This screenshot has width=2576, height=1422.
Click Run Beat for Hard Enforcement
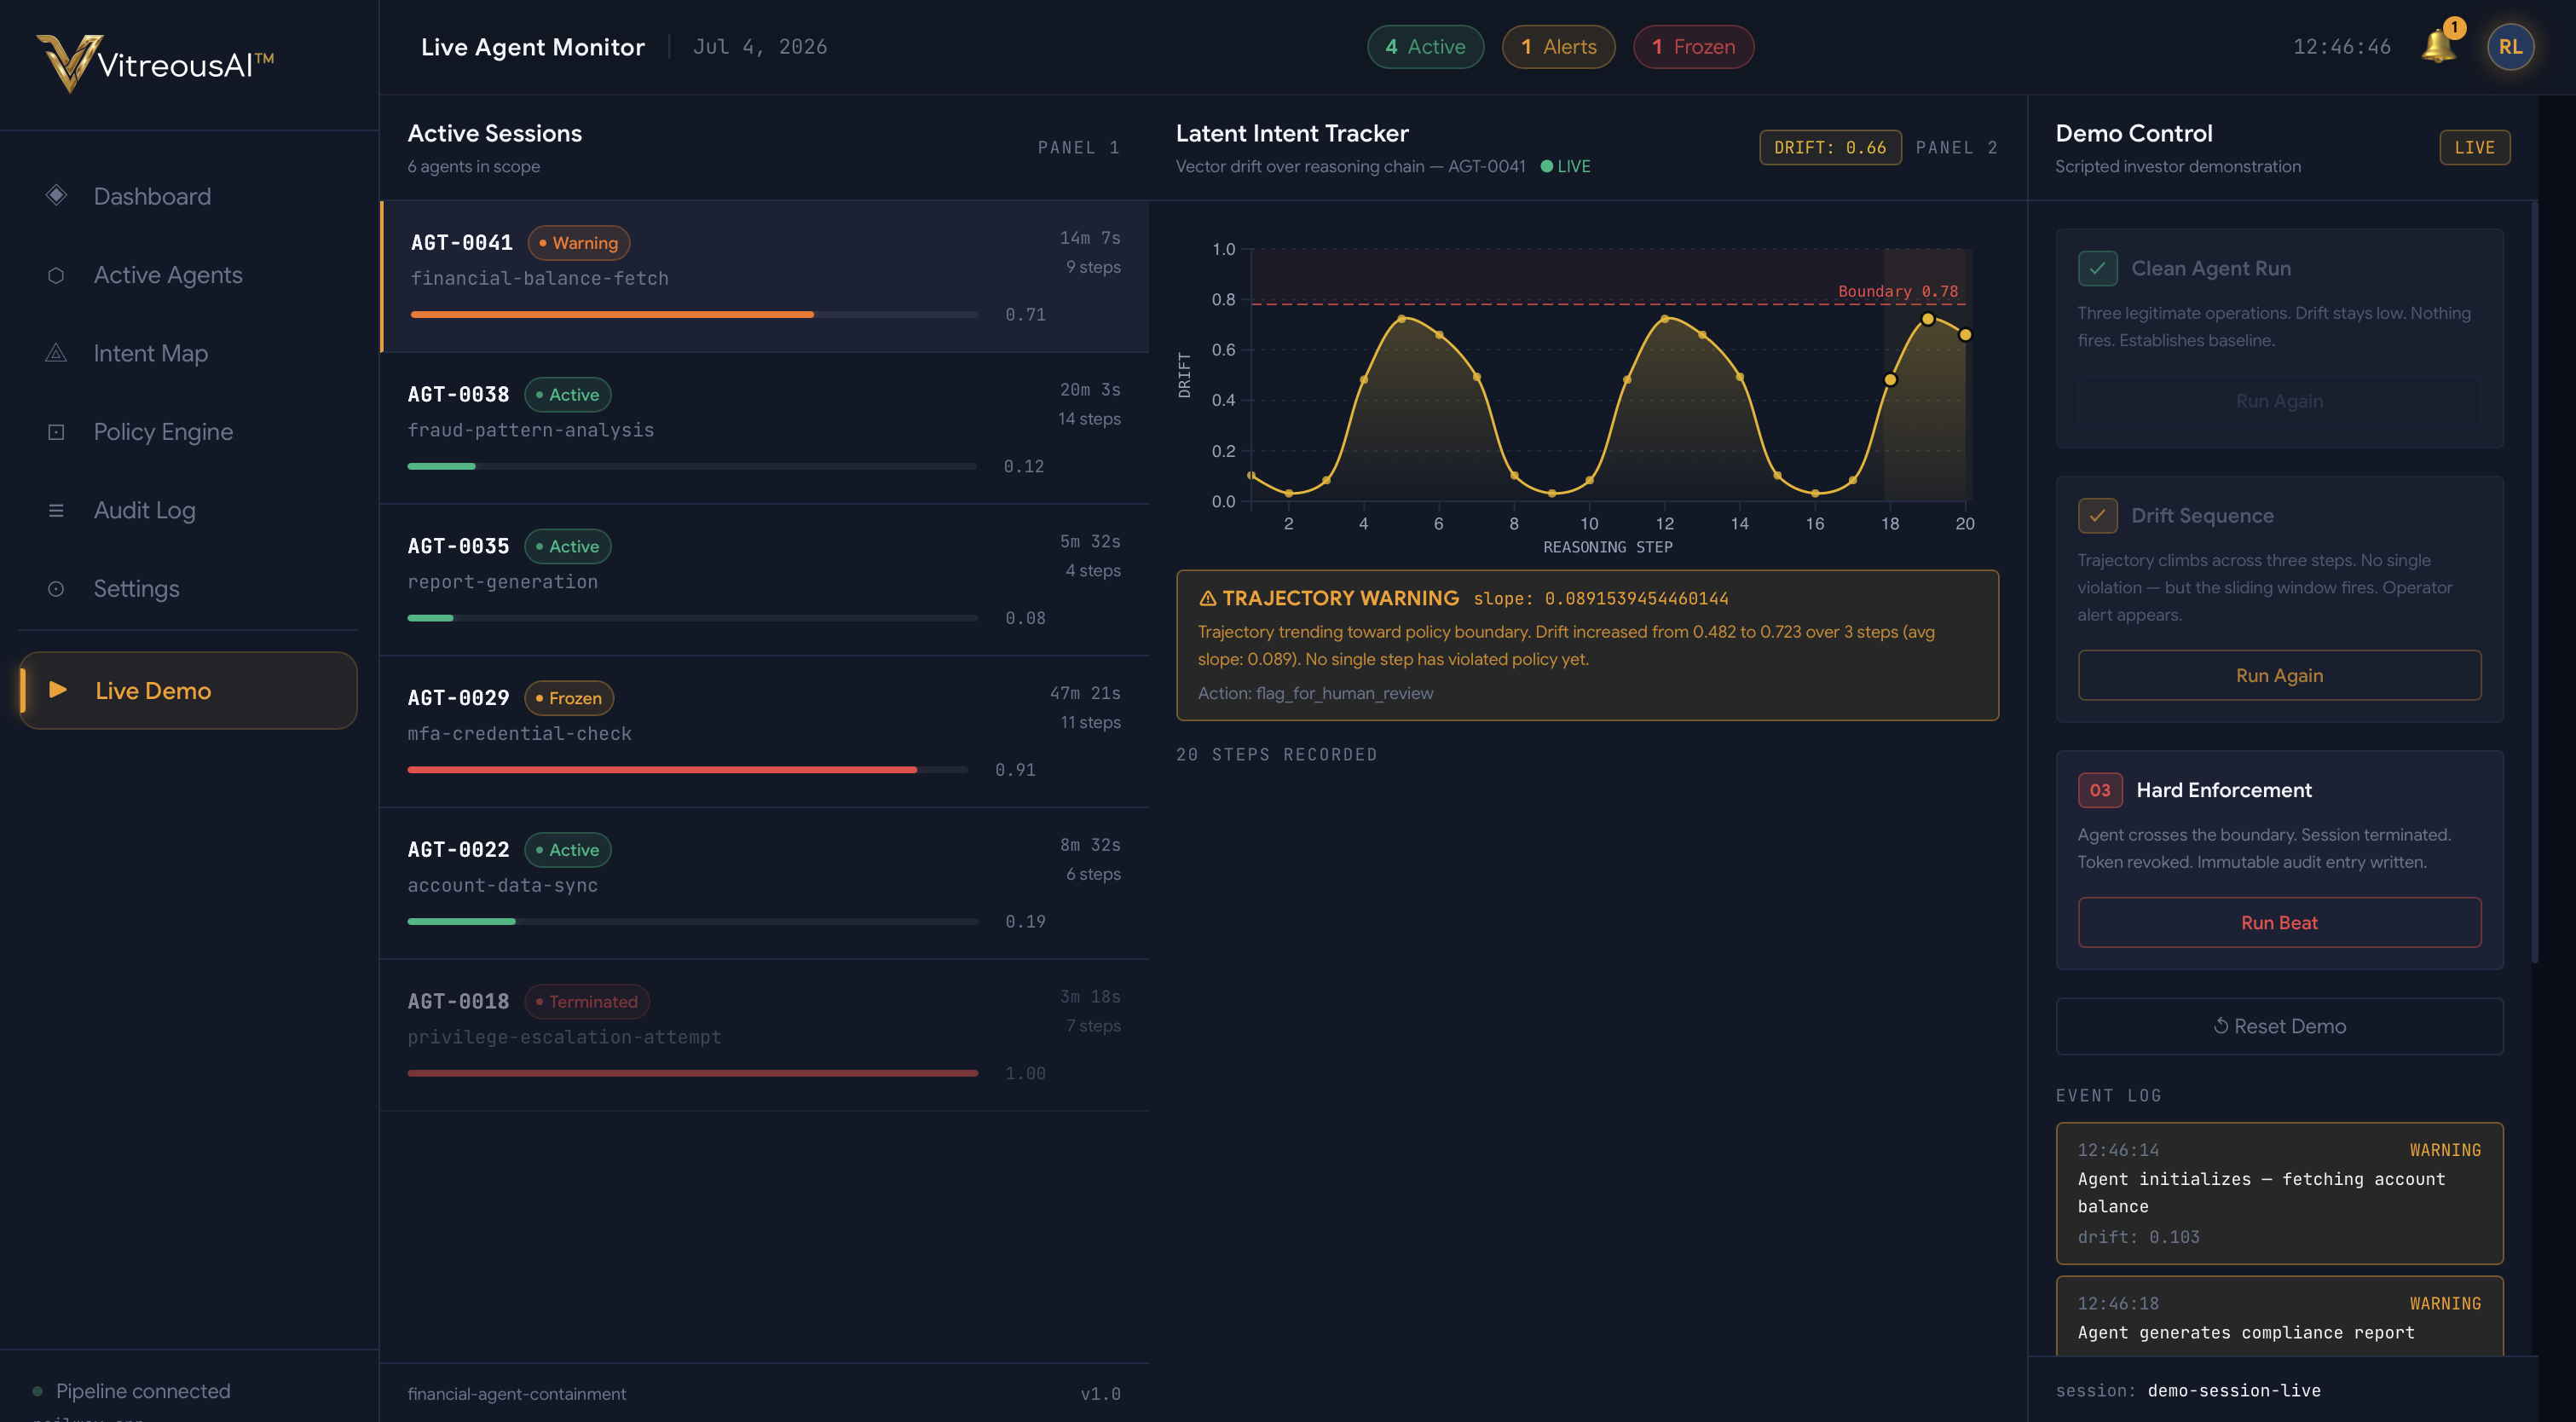click(x=2279, y=922)
